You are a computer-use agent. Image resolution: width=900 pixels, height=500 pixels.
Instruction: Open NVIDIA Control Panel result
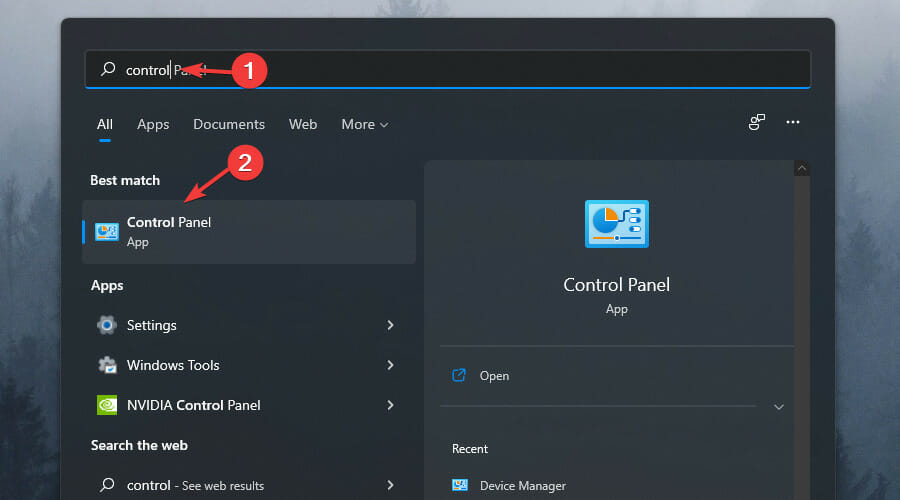tap(249, 405)
